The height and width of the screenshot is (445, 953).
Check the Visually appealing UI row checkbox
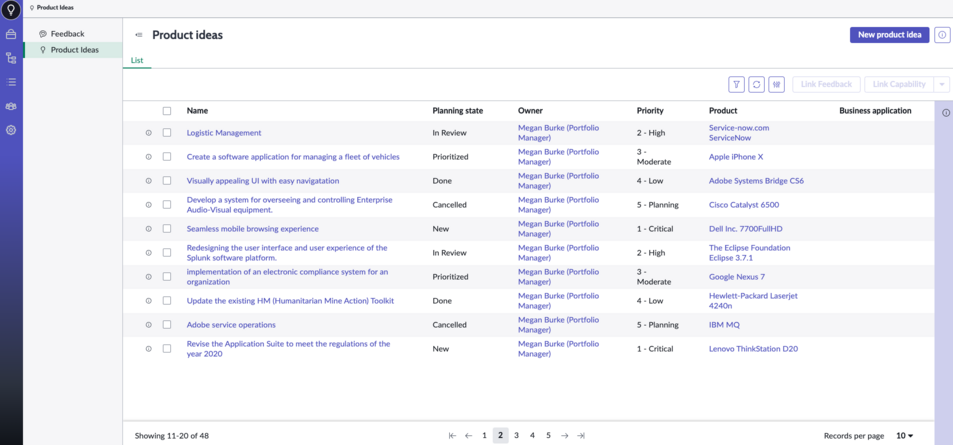pyautogui.click(x=167, y=181)
